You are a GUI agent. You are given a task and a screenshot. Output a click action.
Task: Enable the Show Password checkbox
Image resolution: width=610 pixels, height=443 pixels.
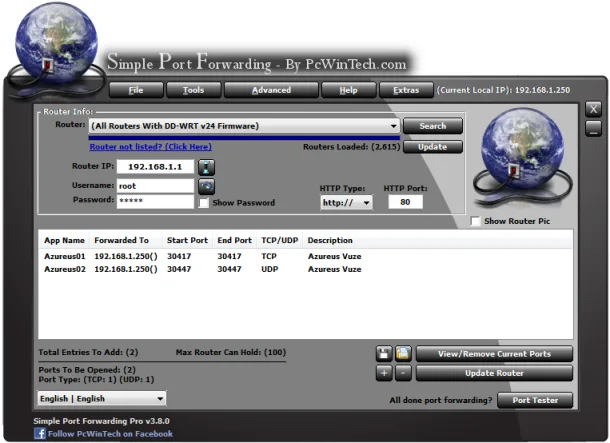pos(204,203)
